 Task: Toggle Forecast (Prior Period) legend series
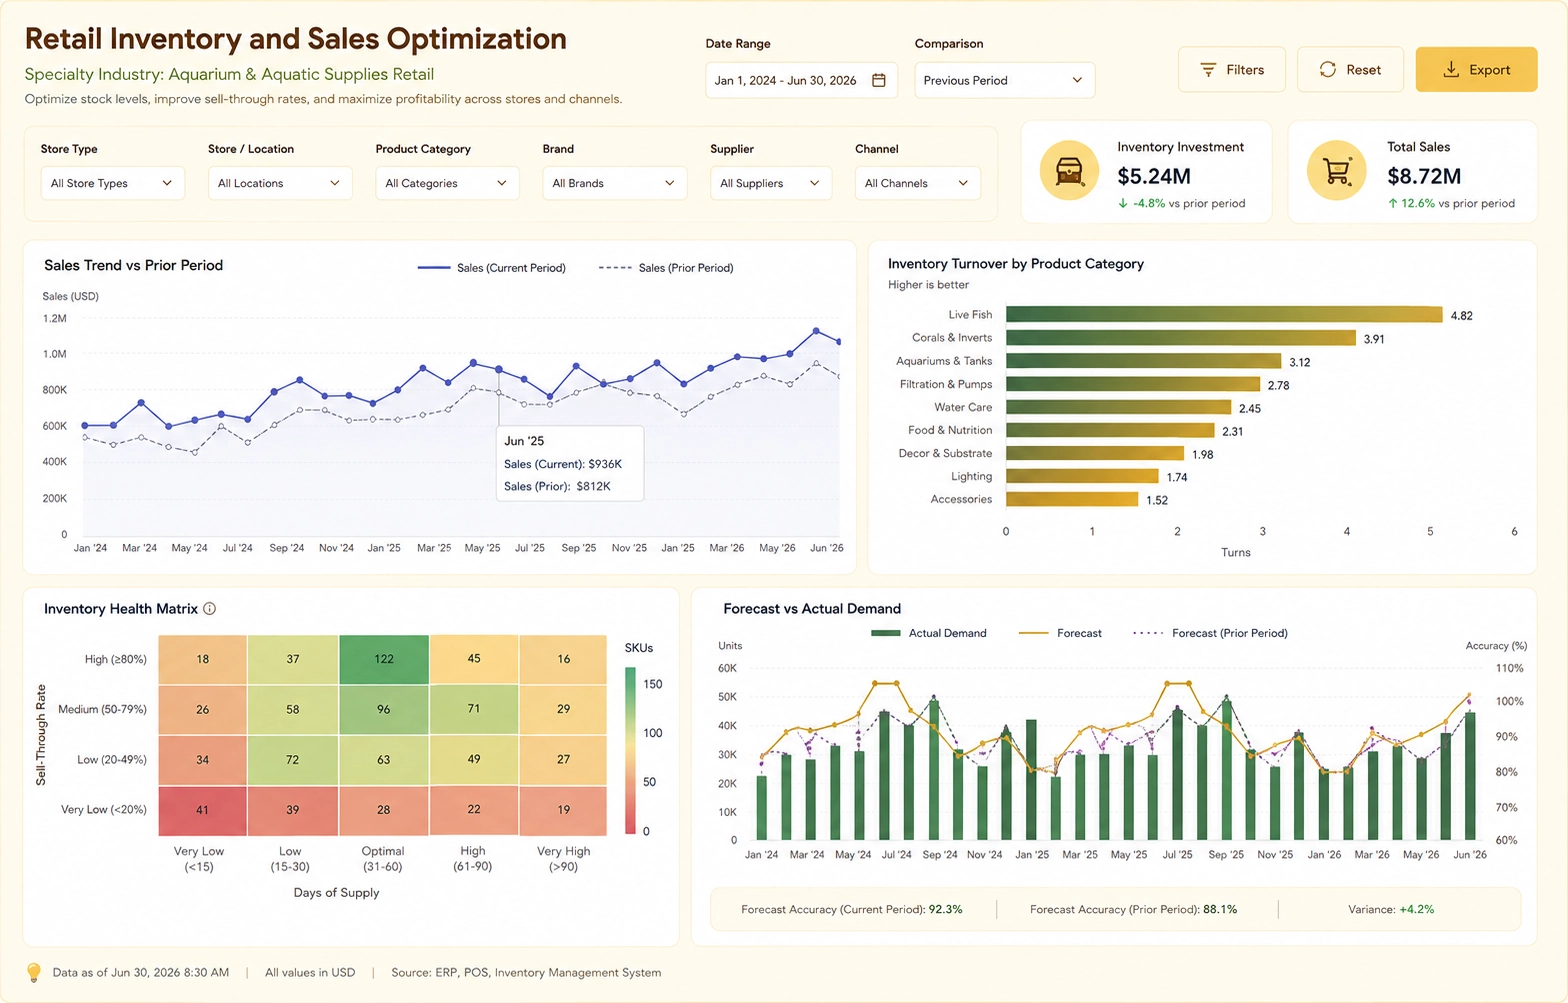coord(1210,633)
